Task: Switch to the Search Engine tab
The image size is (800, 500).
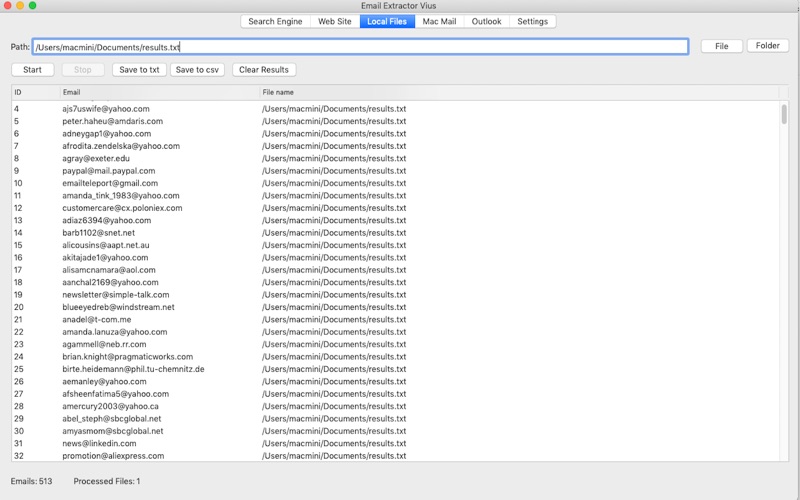Action: point(275,21)
